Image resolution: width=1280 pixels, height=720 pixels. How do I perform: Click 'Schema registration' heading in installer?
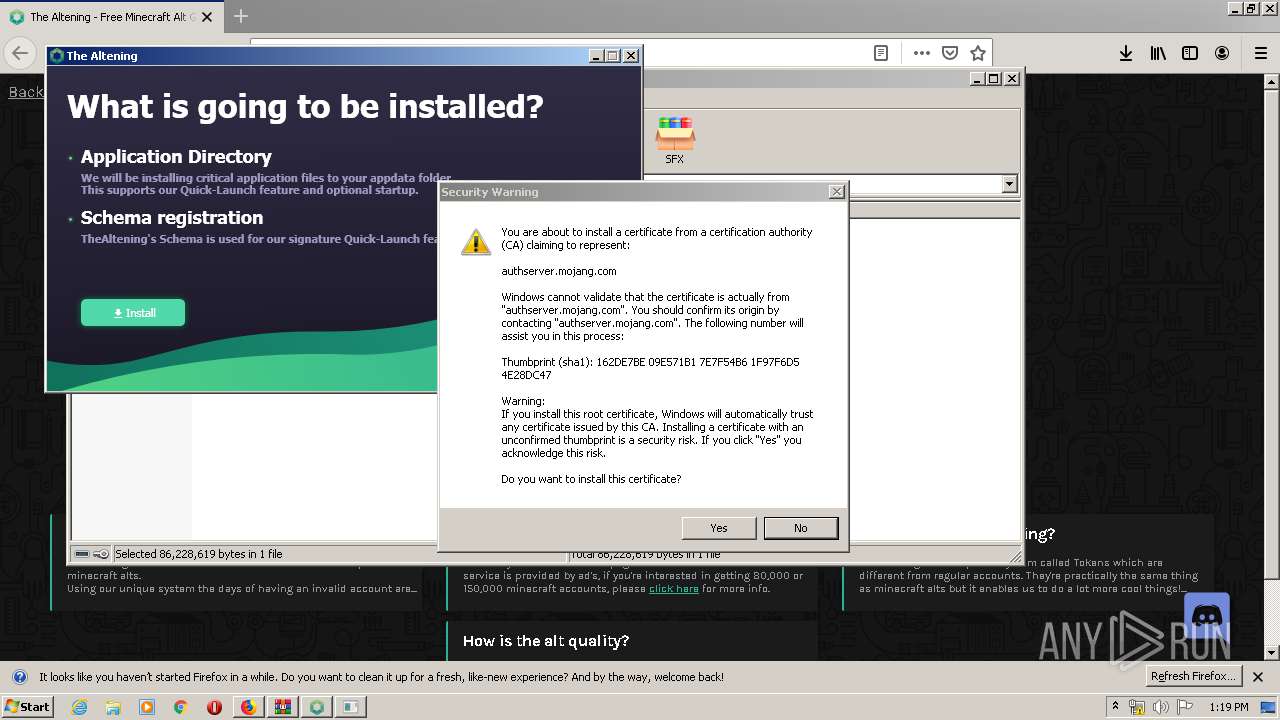[172, 217]
